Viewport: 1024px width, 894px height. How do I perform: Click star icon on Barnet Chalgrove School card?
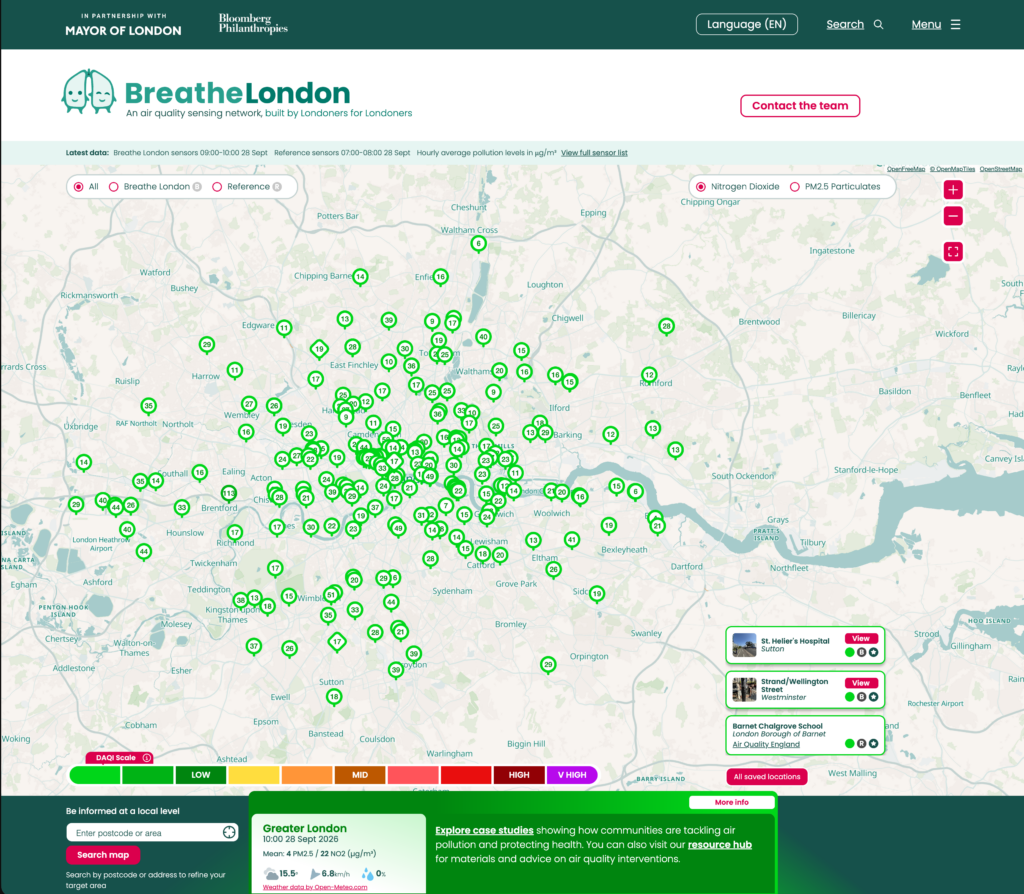pyautogui.click(x=873, y=743)
